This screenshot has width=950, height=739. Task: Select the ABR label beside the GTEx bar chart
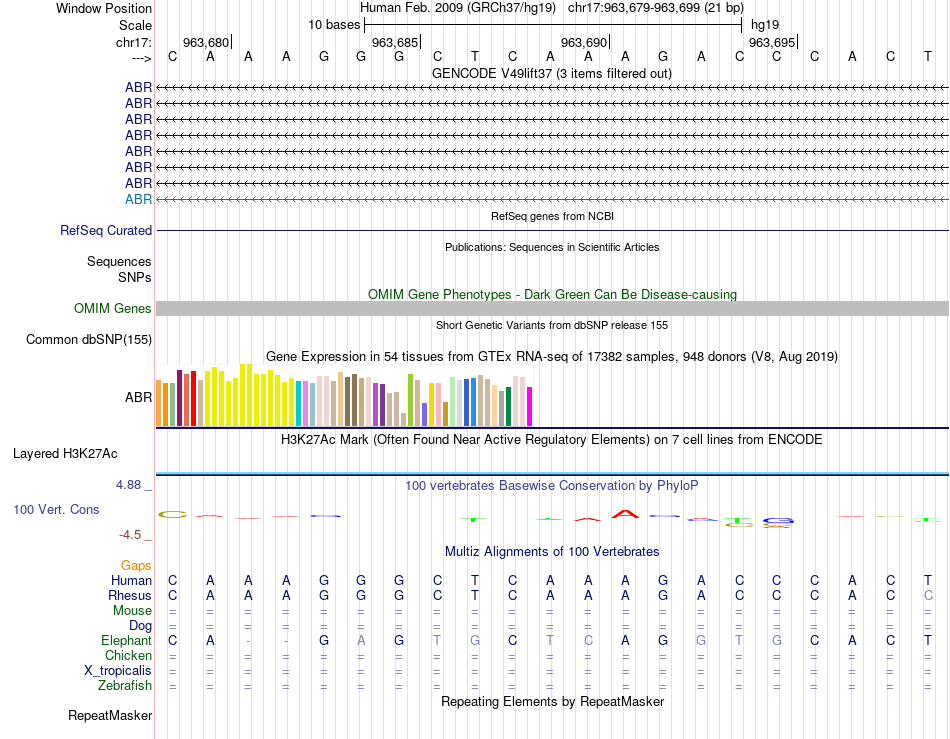point(139,397)
